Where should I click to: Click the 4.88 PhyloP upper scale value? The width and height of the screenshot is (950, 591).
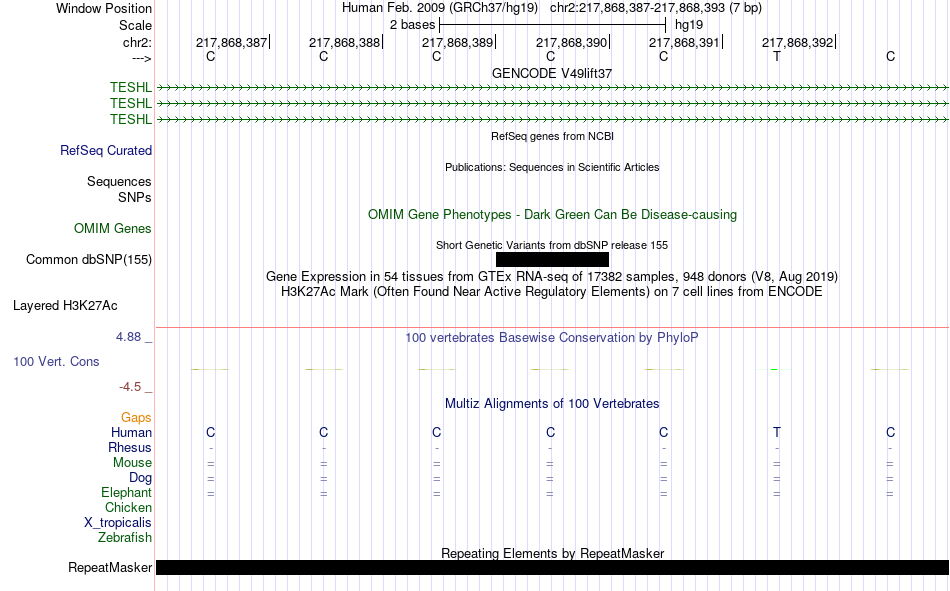[x=128, y=336]
